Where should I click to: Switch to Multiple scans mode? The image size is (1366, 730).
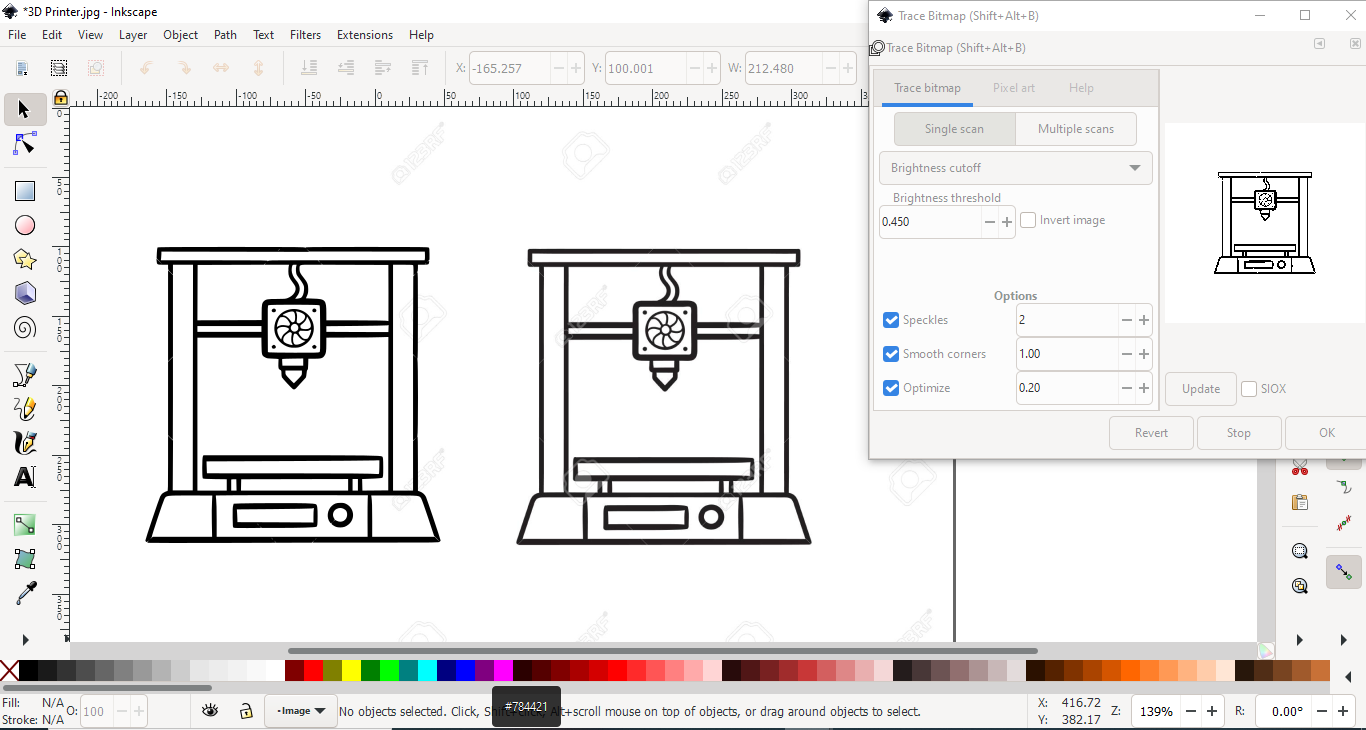coord(1075,128)
